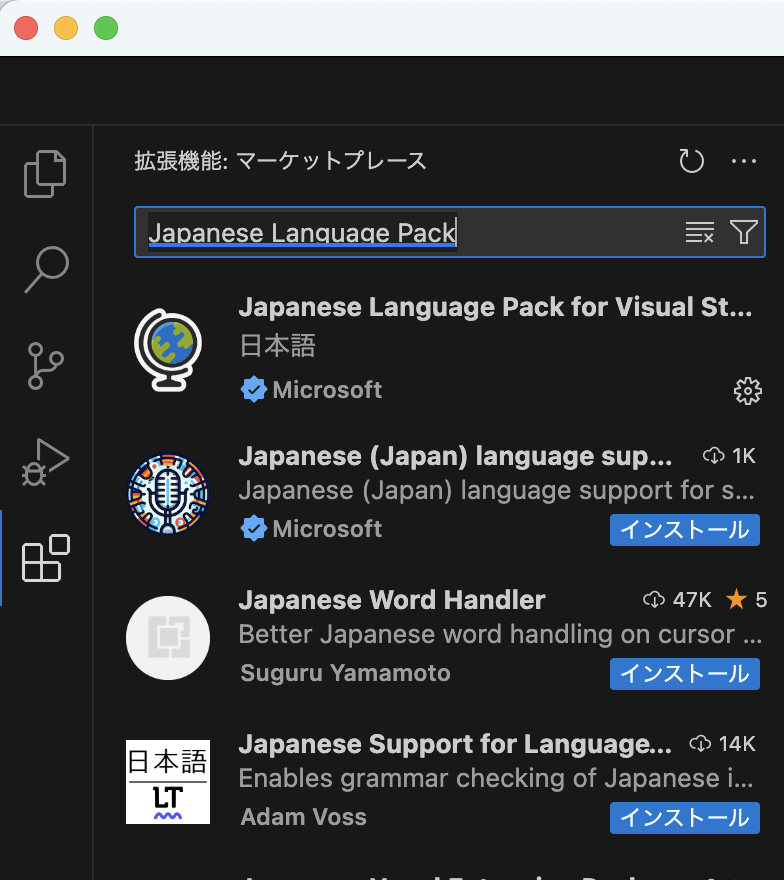The width and height of the screenshot is (784, 880).
Task: Click the LanguageTool 日本語 extension thumbnail
Action: [168, 782]
